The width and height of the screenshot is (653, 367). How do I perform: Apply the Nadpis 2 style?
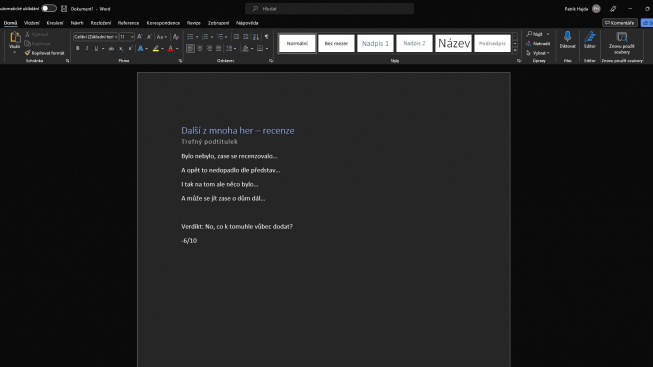414,43
